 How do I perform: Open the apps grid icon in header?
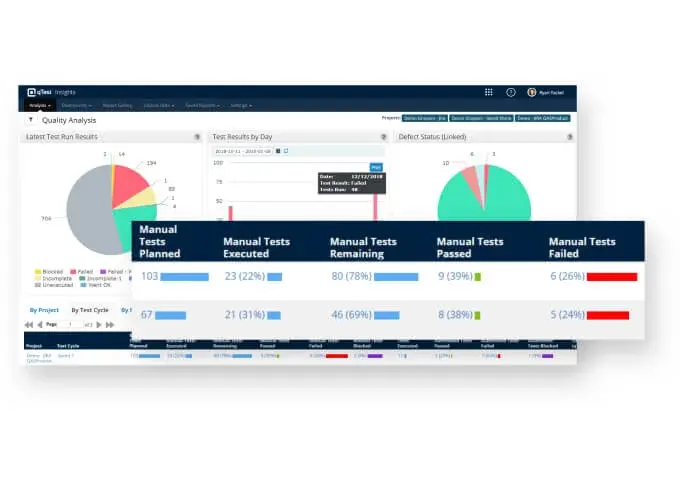tap(488, 92)
